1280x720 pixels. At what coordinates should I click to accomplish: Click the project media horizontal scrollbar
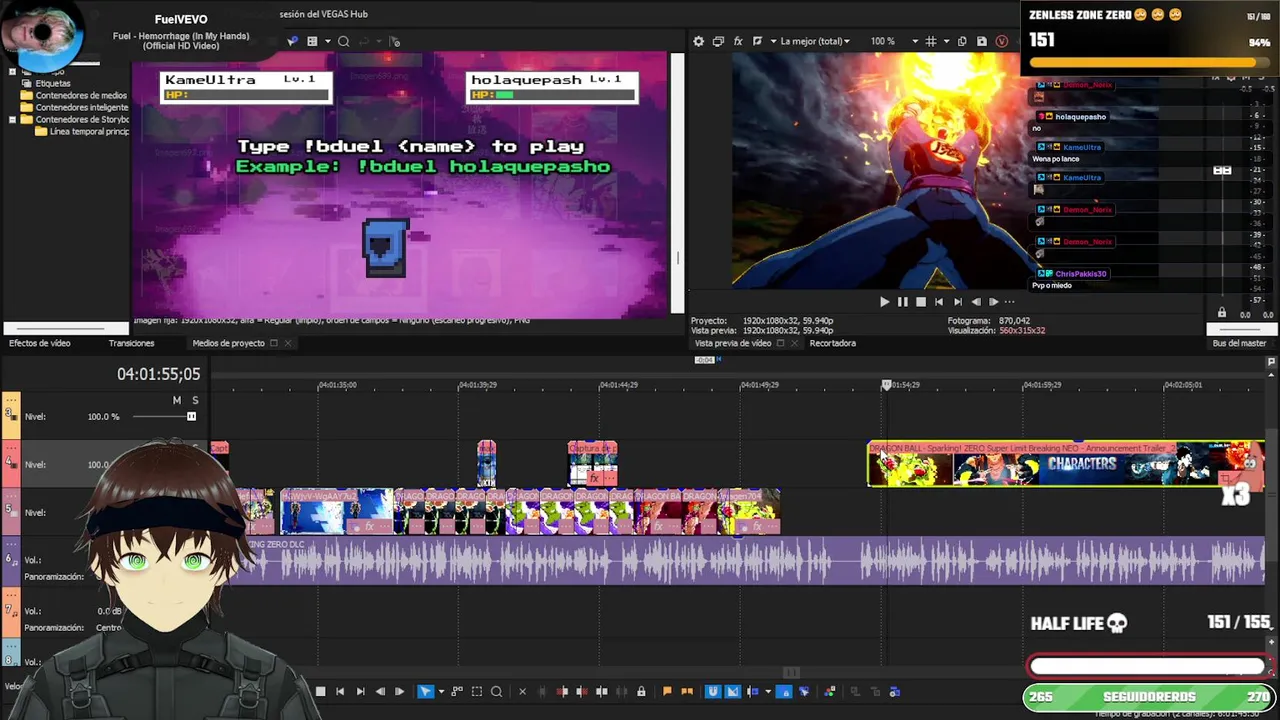tap(65, 327)
